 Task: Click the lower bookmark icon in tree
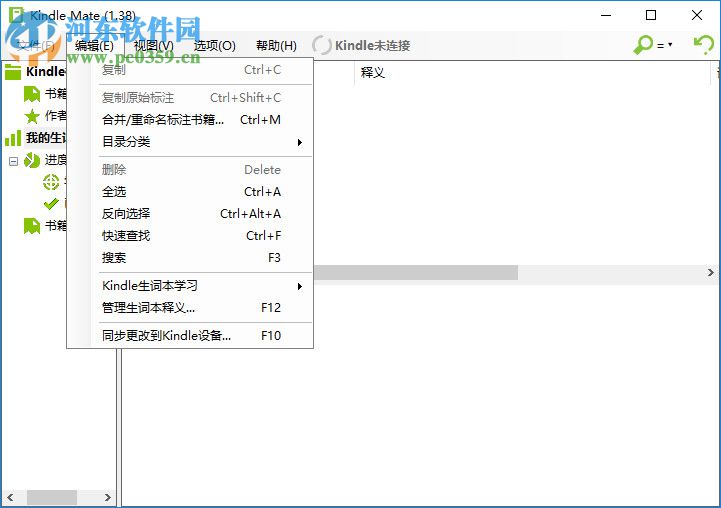tap(32, 226)
